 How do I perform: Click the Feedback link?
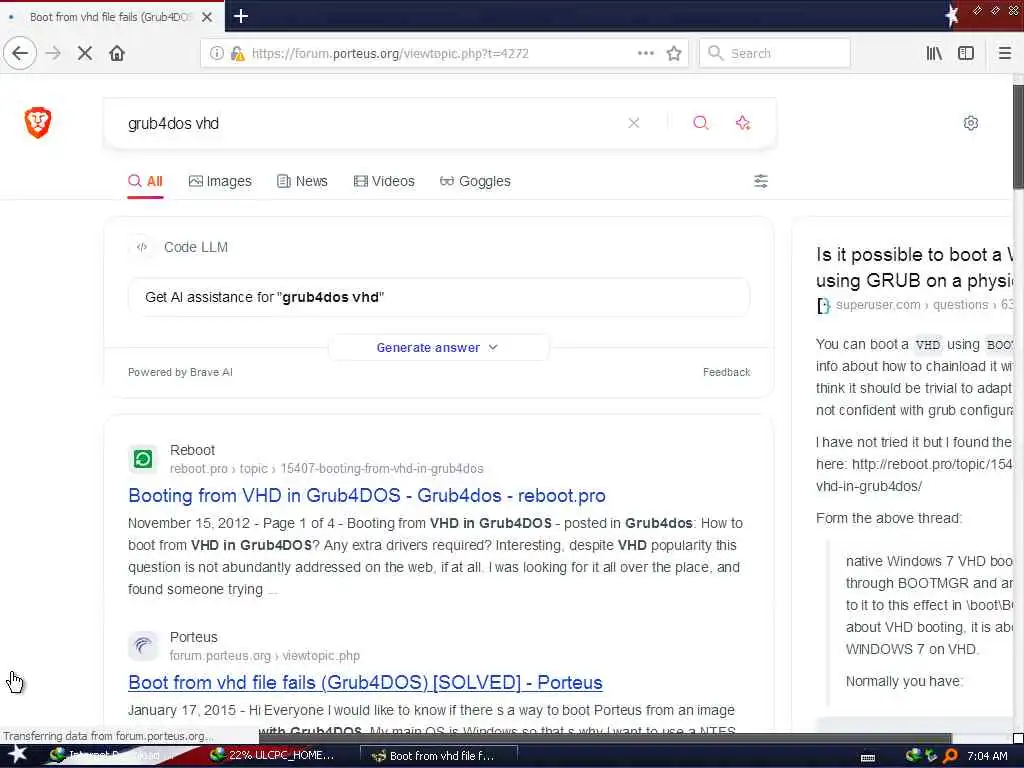(x=726, y=372)
